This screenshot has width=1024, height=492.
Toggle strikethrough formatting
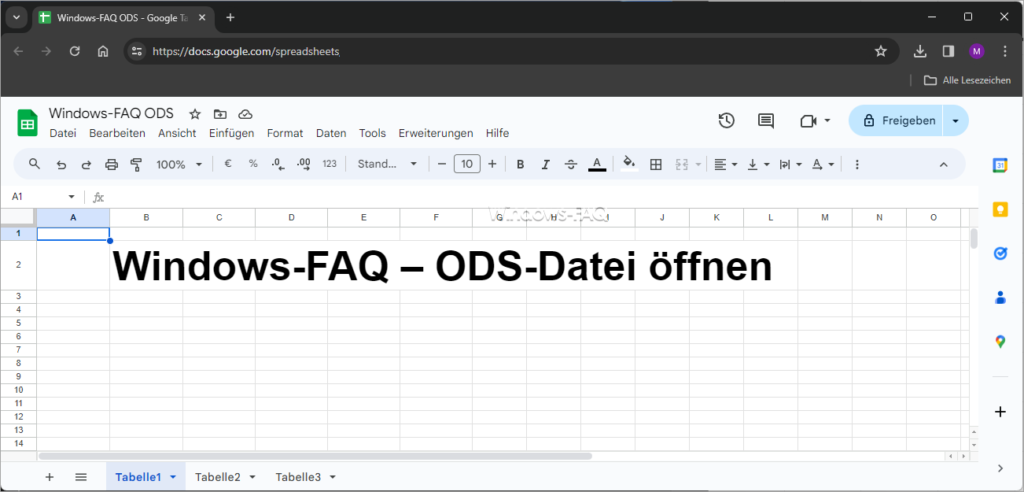point(571,165)
